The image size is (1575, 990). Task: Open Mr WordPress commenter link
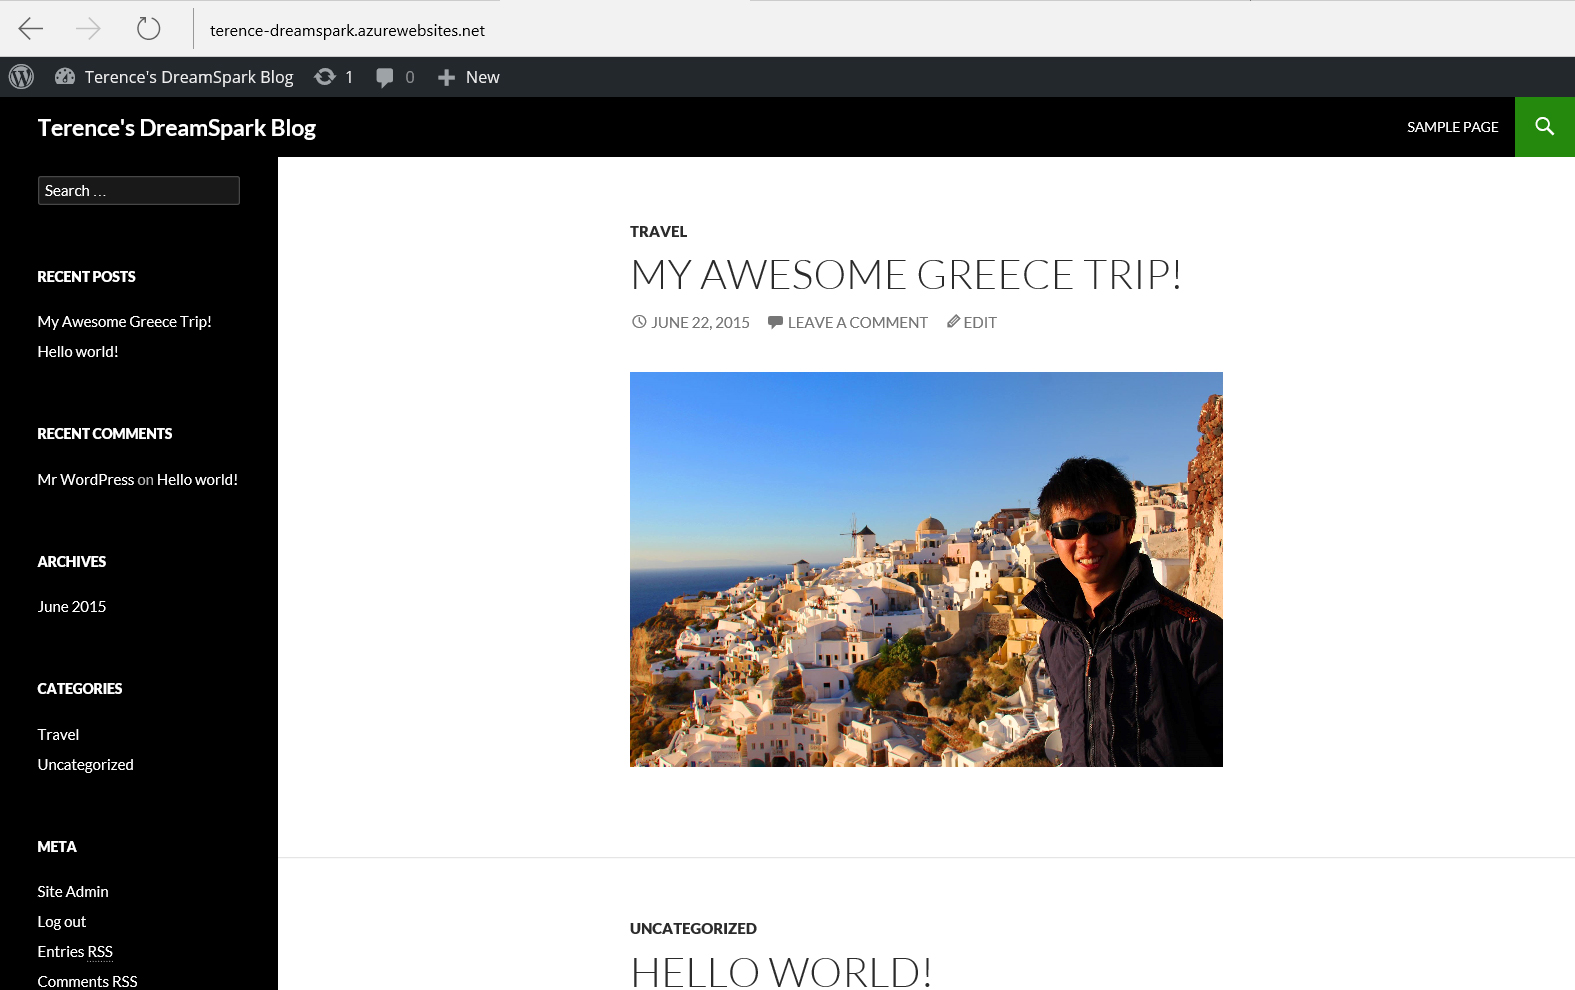[86, 480]
